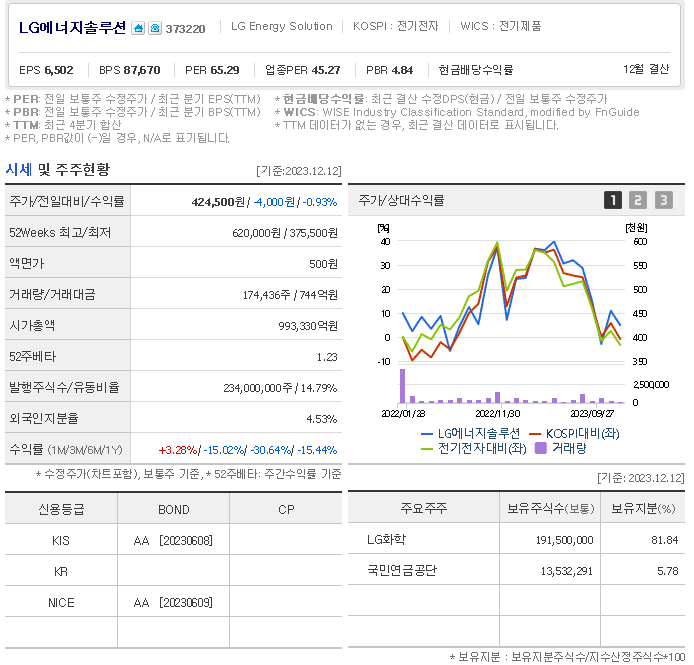The image size is (694, 665).
Task: Select 52주베타 value 1.23
Action: pyautogui.click(x=327, y=357)
